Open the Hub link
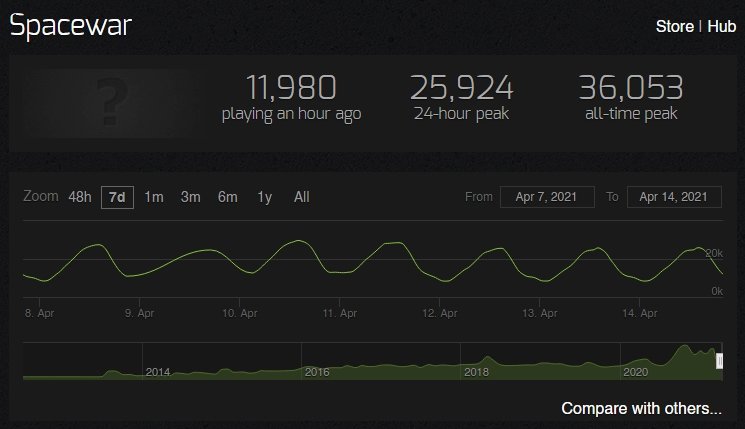Image resolution: width=745 pixels, height=429 pixels. (x=722, y=26)
